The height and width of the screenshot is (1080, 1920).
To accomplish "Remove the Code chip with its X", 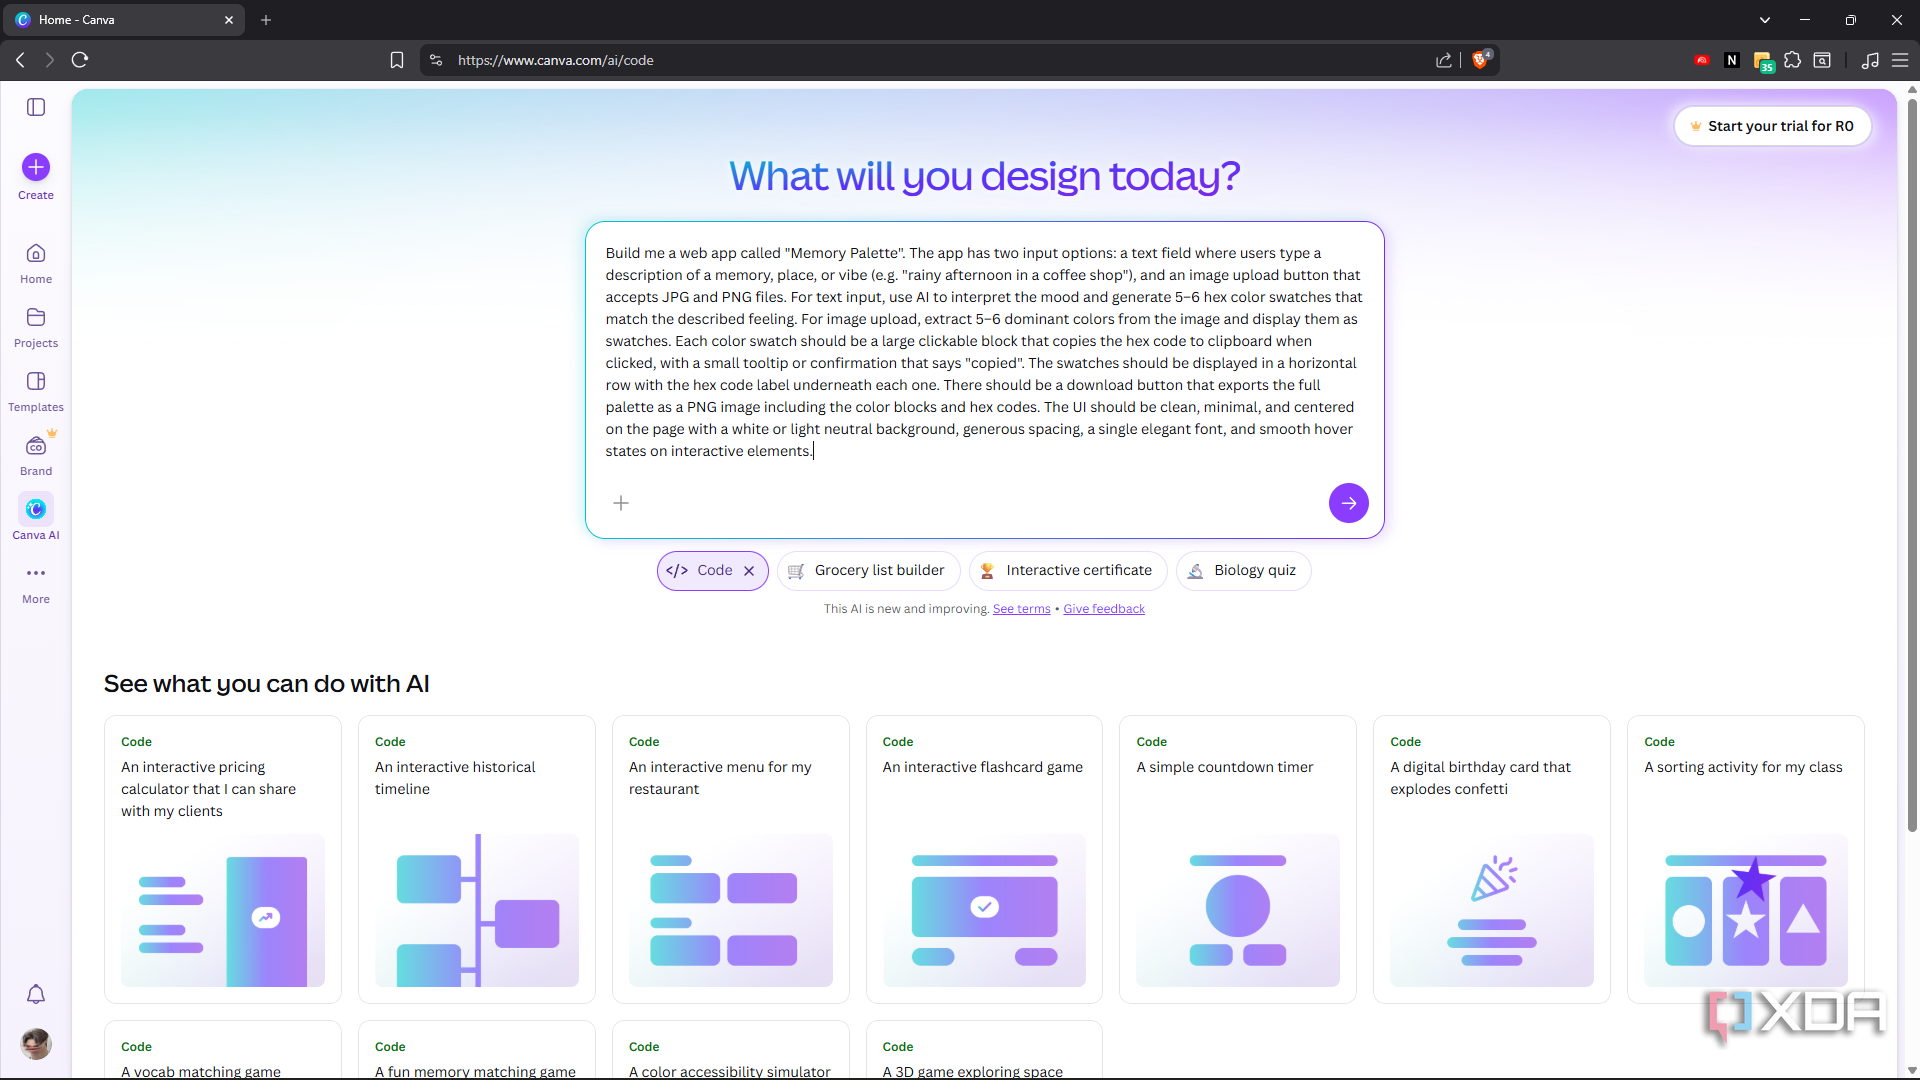I will pyautogui.click(x=749, y=571).
